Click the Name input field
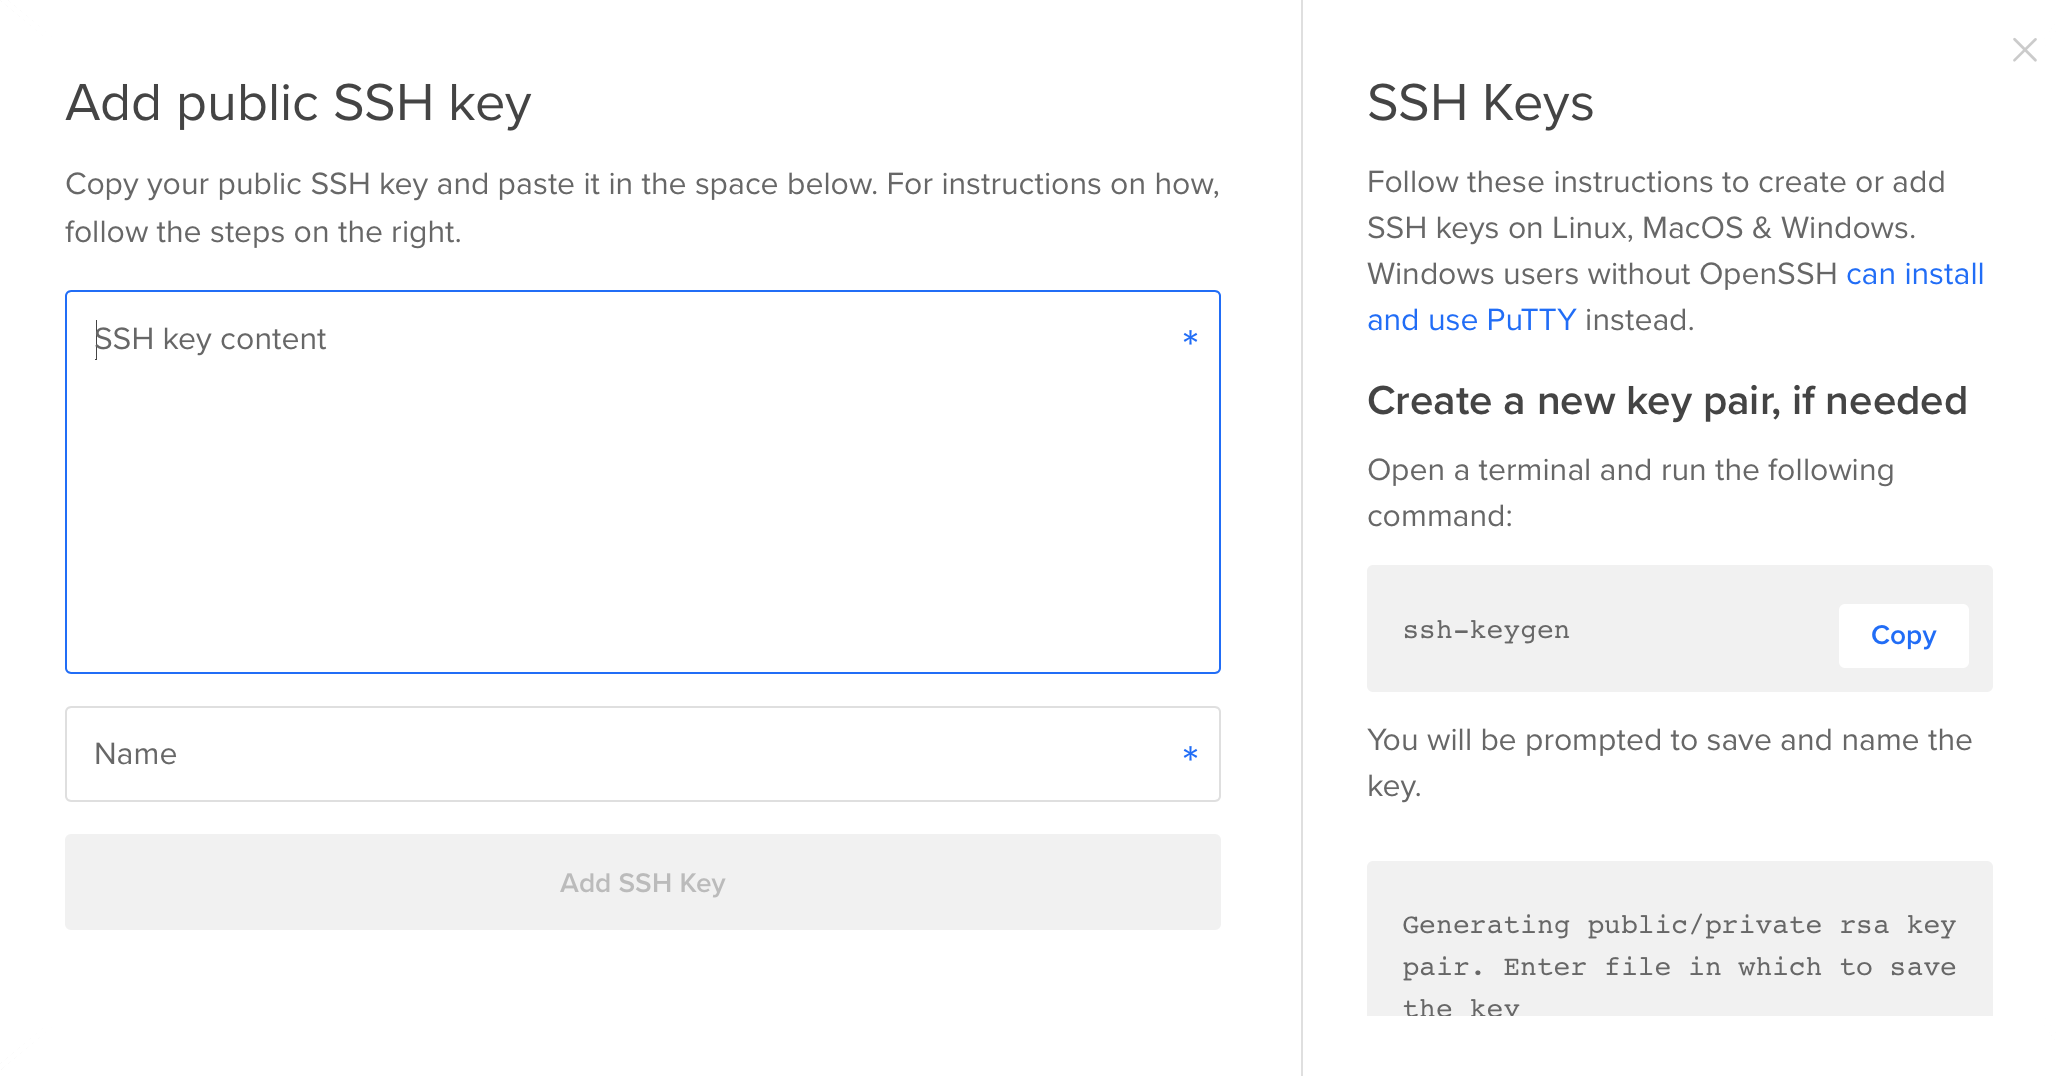The width and height of the screenshot is (2056, 1076). click(640, 754)
